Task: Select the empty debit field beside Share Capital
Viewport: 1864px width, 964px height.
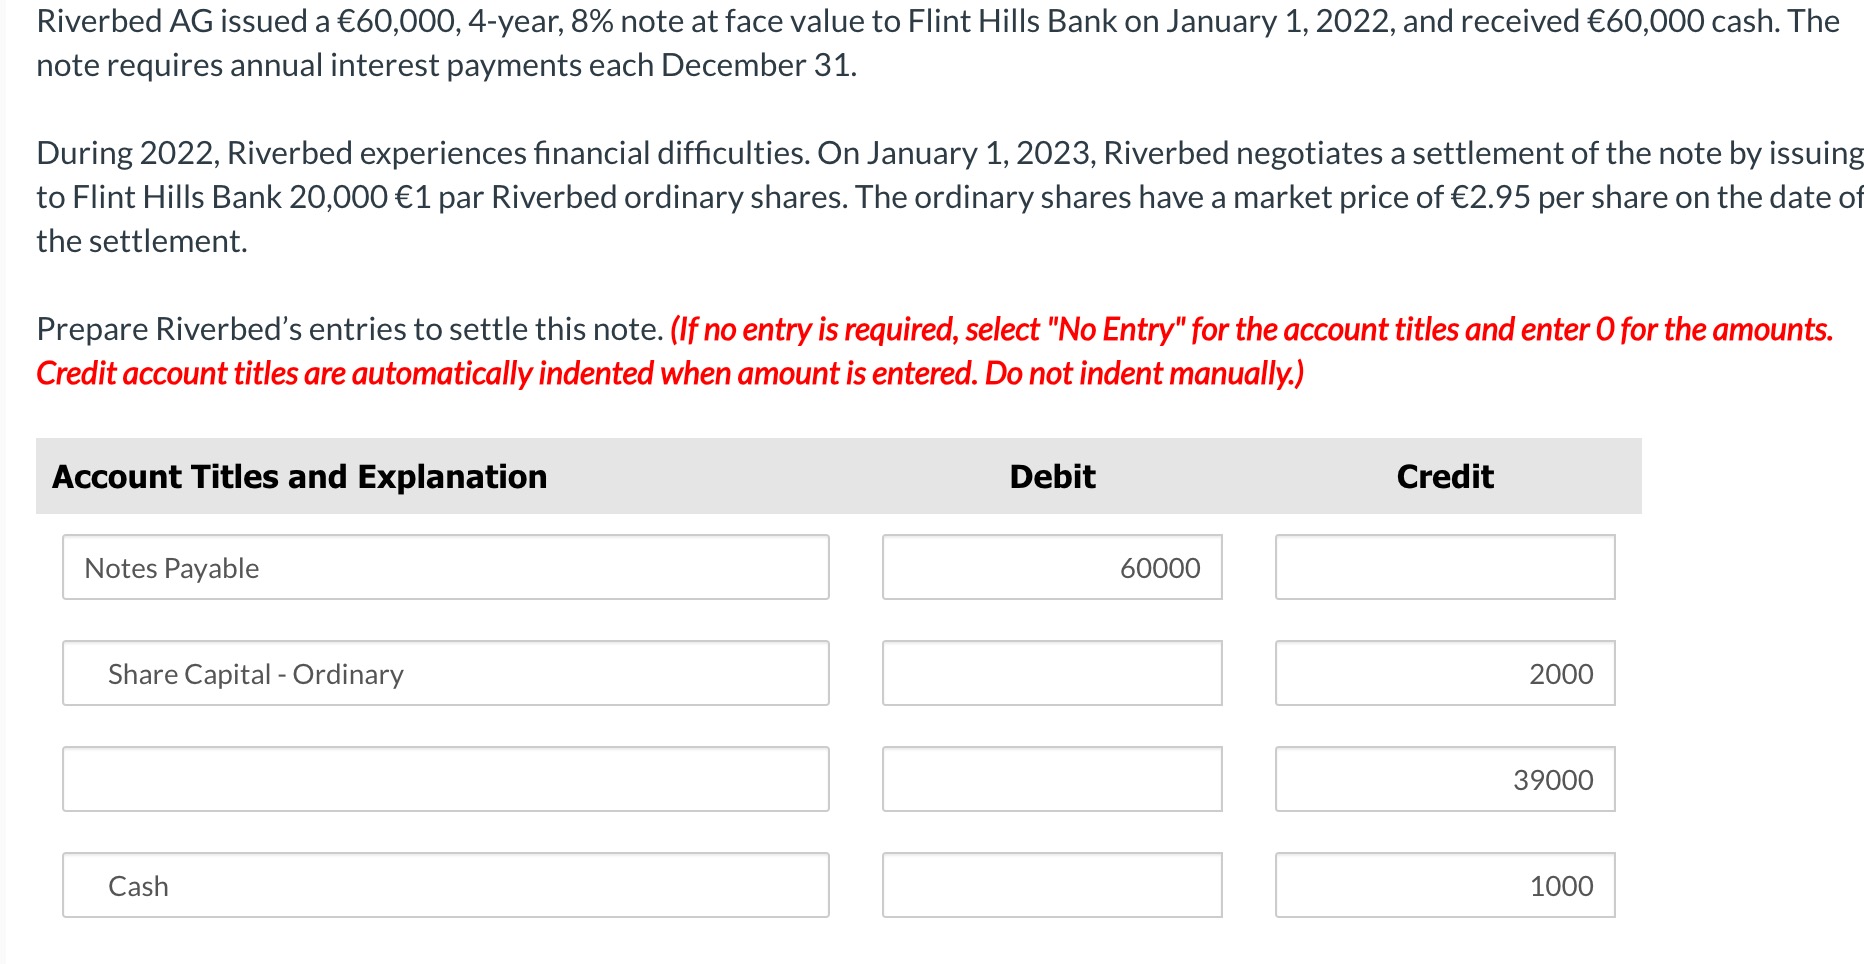Action: coord(1051,673)
